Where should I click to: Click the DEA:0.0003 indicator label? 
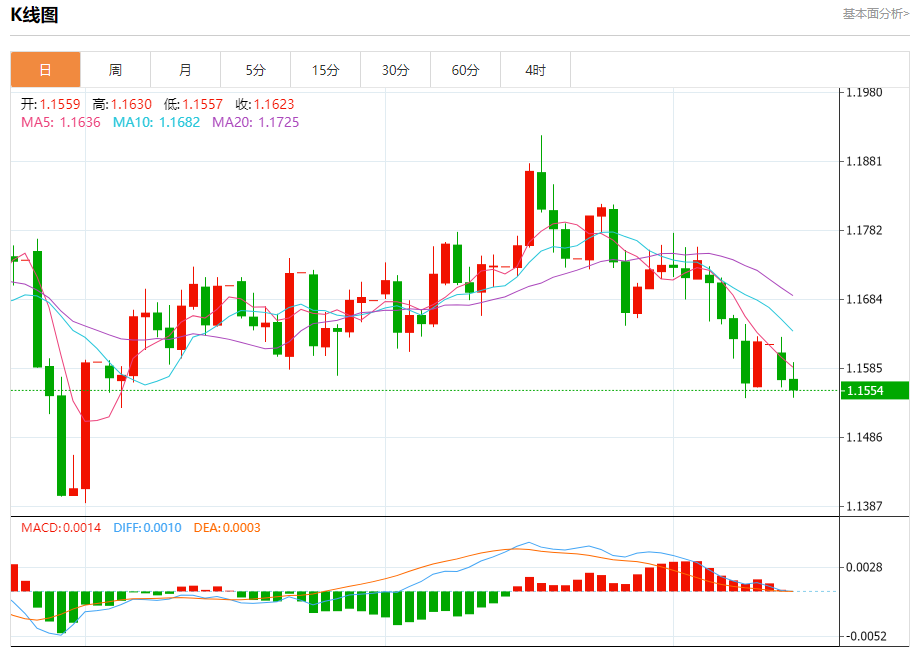click(227, 528)
